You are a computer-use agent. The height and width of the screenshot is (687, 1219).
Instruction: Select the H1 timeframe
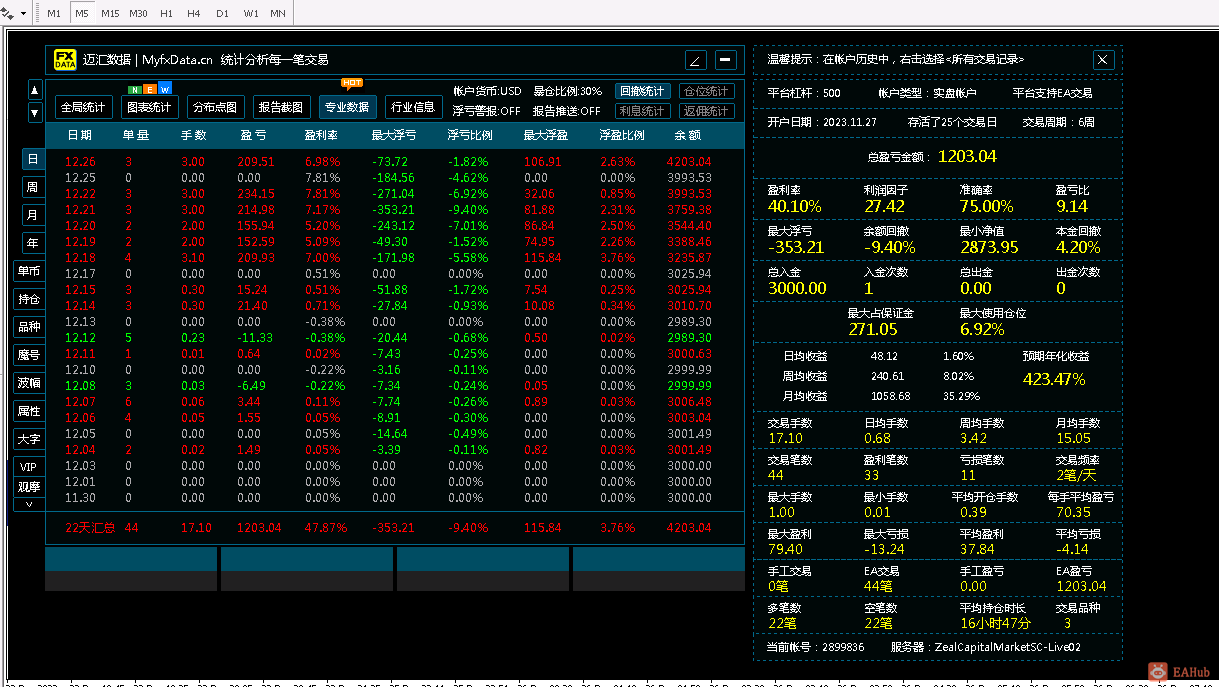point(166,14)
